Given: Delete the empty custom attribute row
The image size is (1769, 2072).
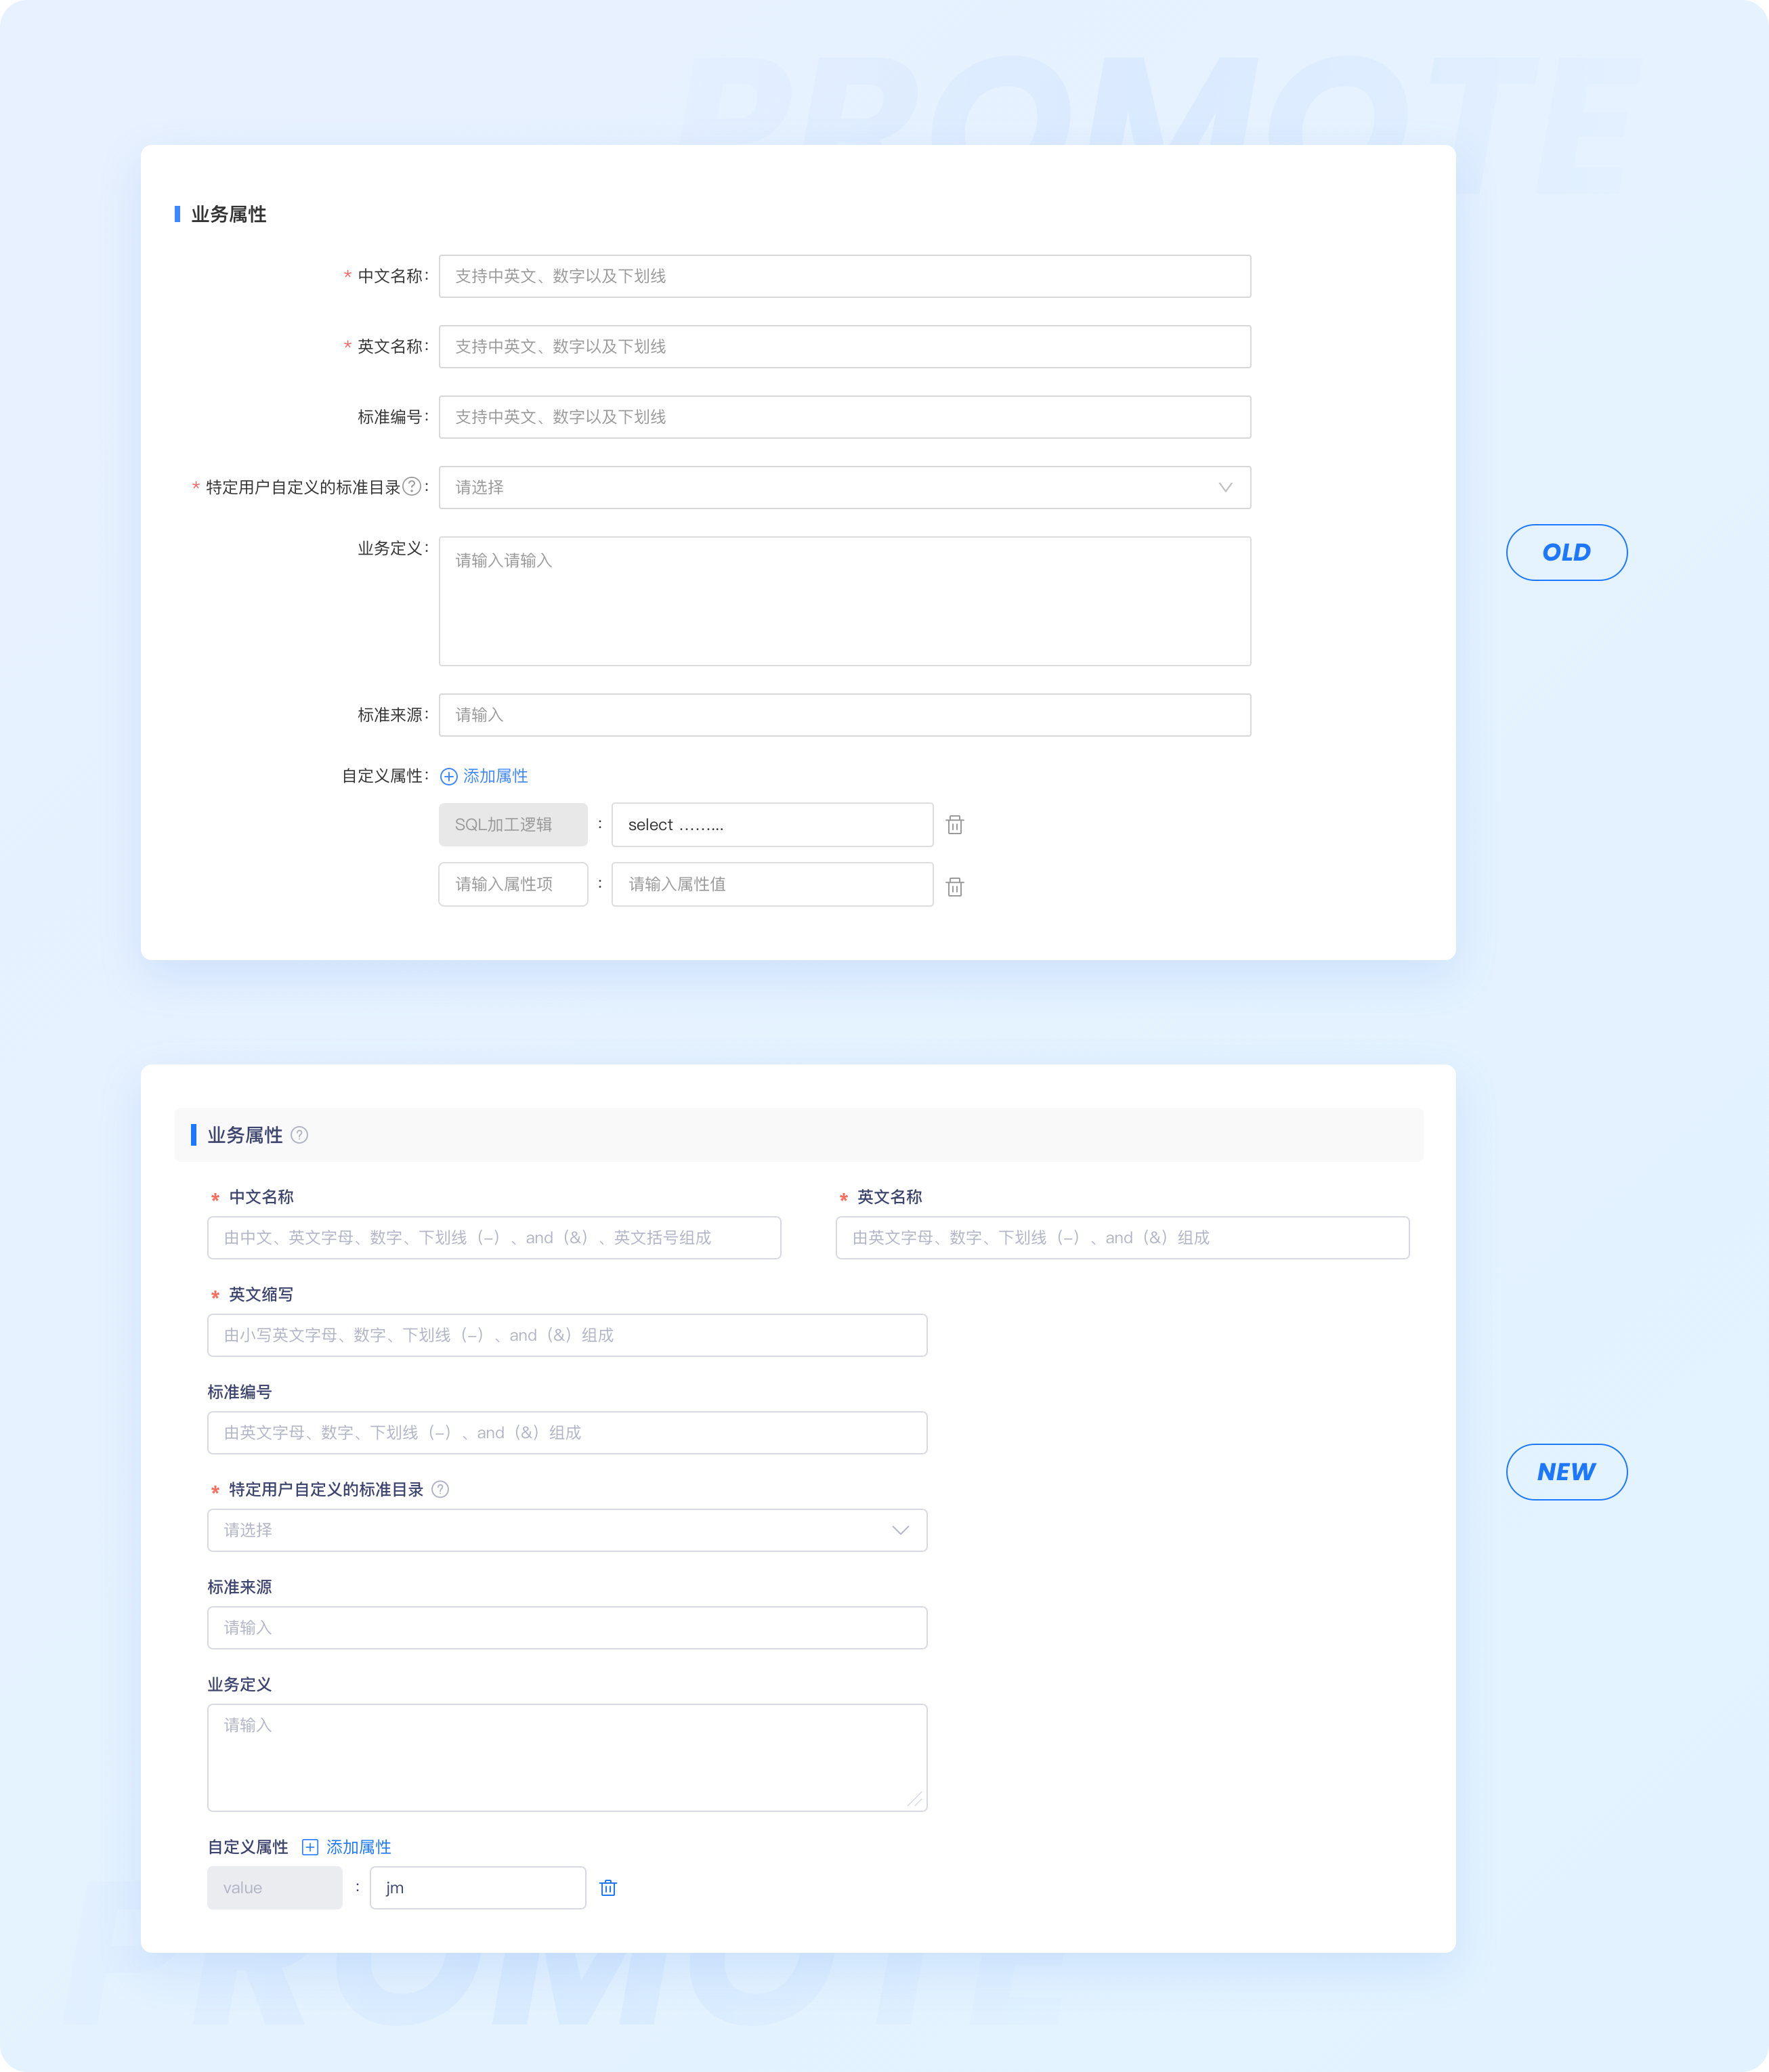Looking at the screenshot, I should point(955,887).
